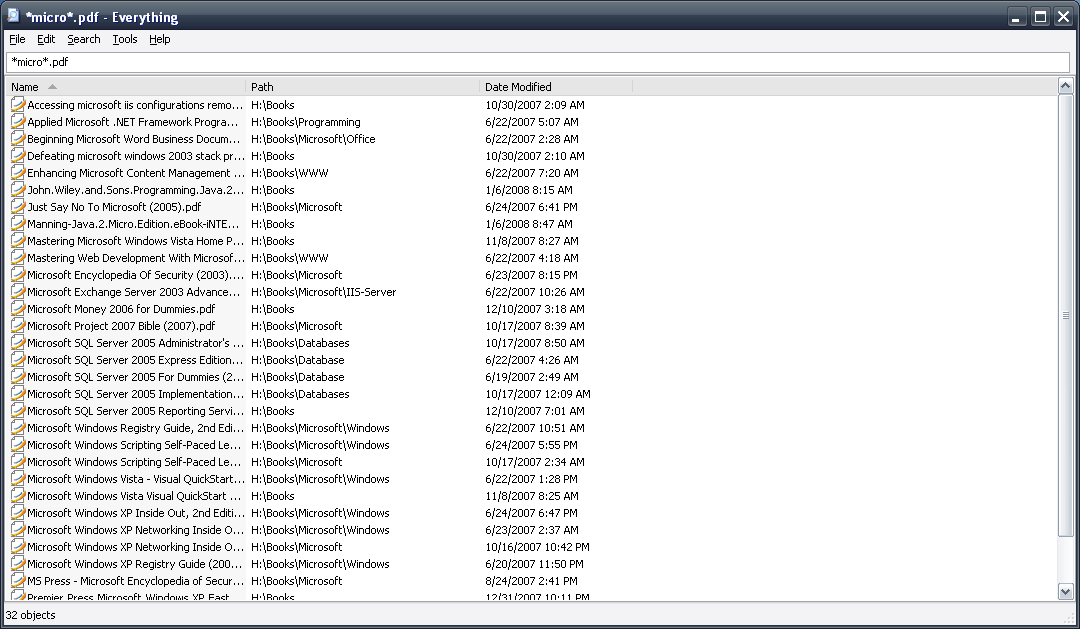
Task: Click the PDF icon for Applied Microsoft .NET Framework
Action: 18,122
